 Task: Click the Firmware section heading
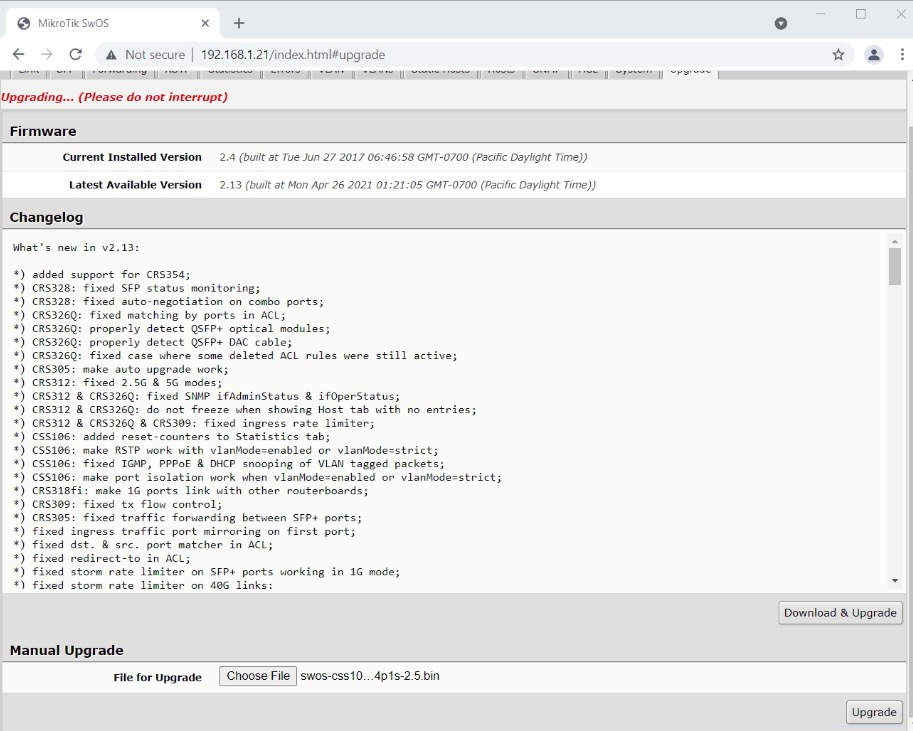tap(43, 131)
